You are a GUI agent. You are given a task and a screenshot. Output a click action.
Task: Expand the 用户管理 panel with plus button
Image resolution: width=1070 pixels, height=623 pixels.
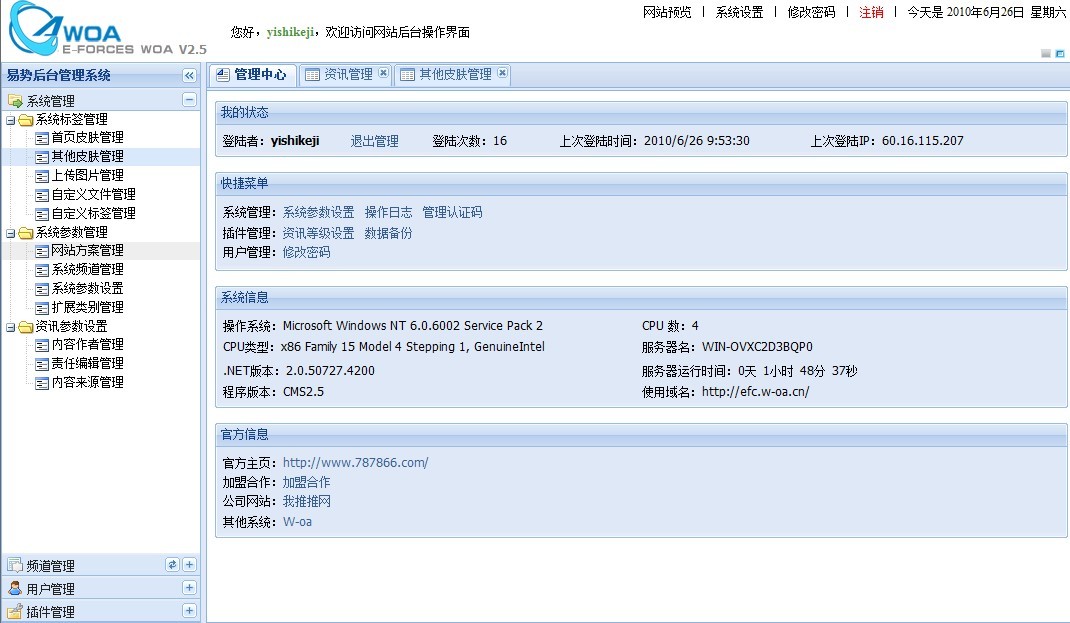point(189,588)
